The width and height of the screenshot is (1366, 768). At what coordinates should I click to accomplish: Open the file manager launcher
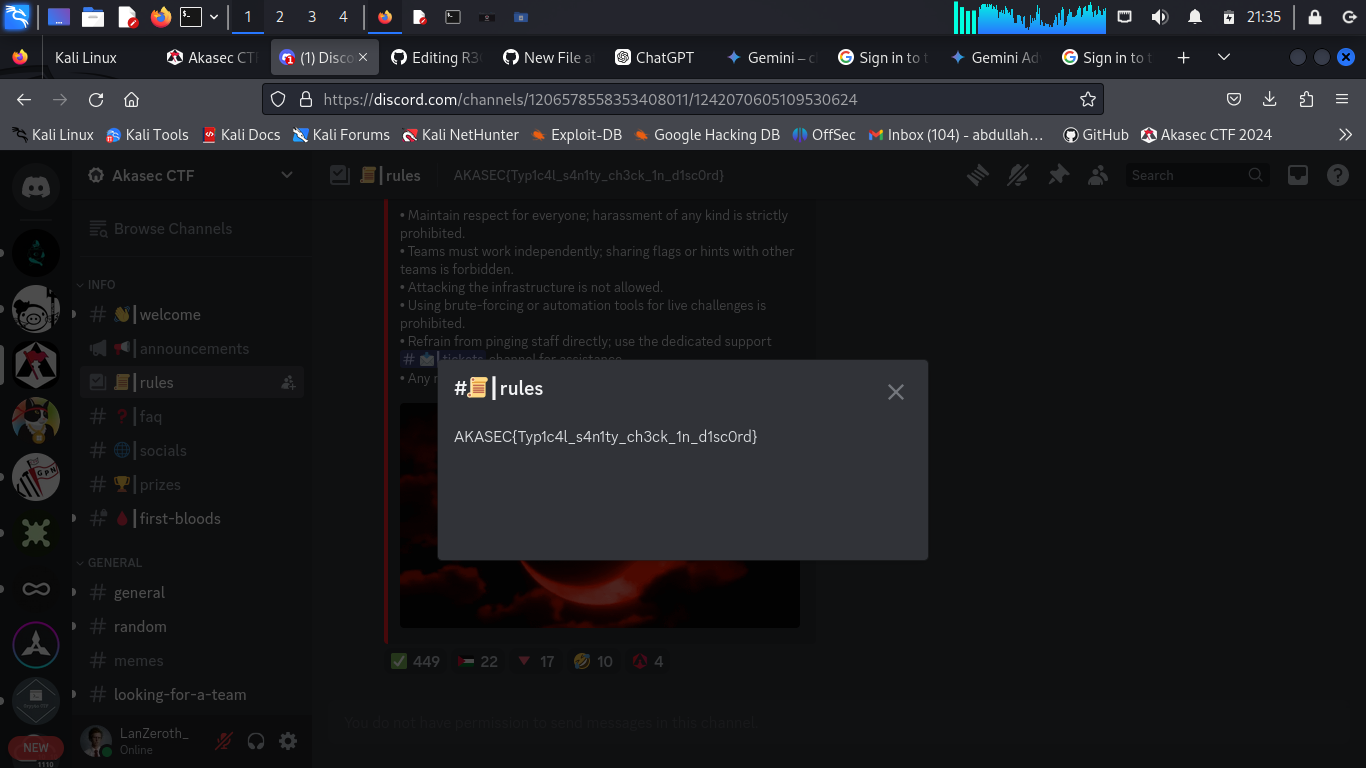coord(93,17)
